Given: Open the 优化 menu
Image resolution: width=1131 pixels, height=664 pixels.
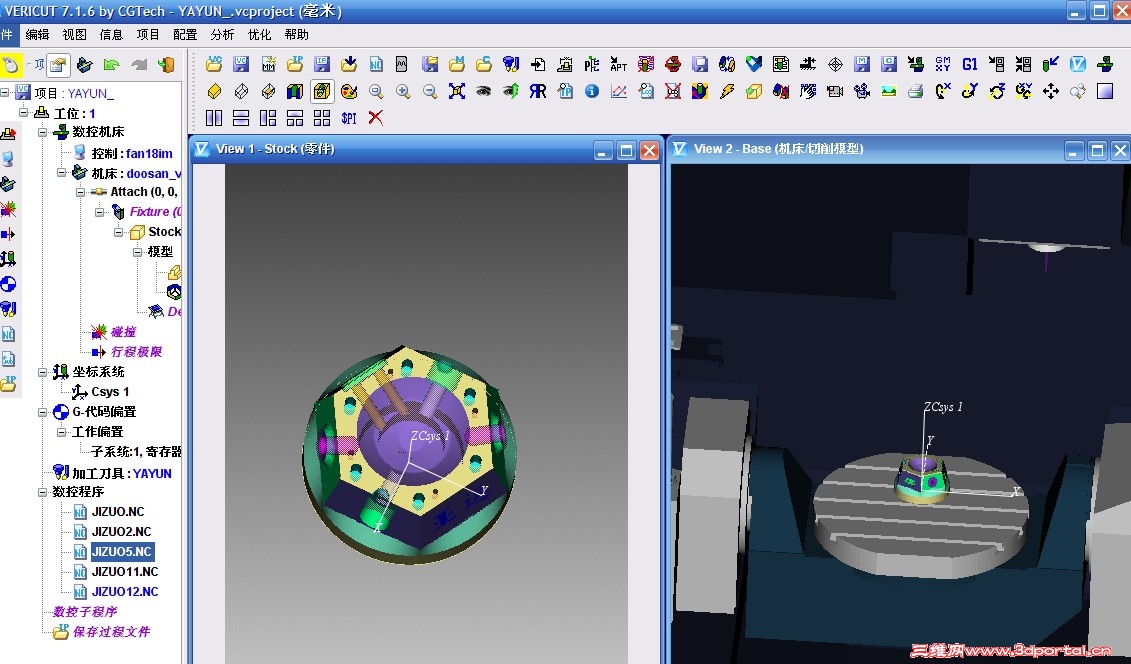Looking at the screenshot, I should pos(259,35).
